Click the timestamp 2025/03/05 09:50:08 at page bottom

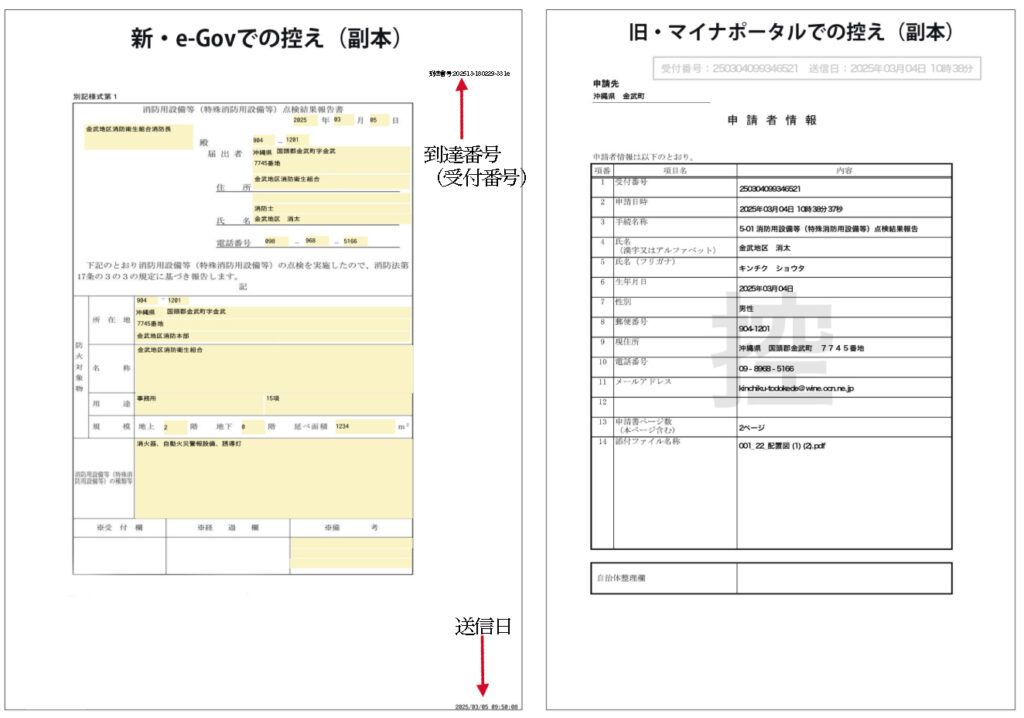(486, 707)
